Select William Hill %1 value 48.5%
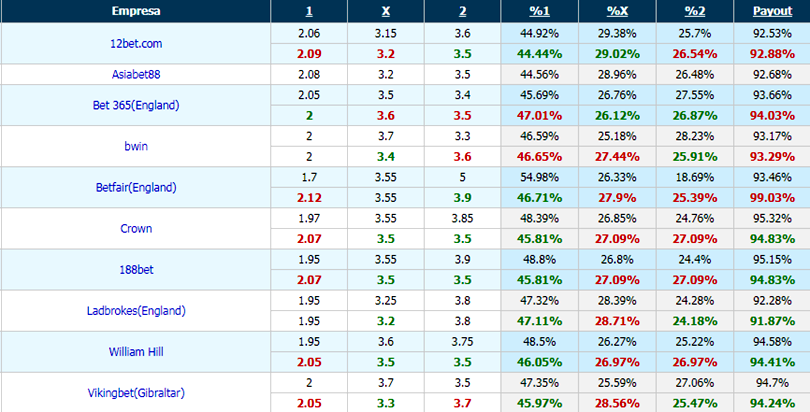810x412 pixels. [539, 342]
